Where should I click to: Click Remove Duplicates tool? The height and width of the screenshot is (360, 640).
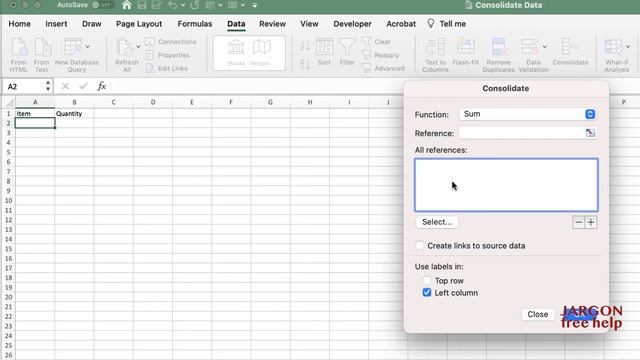[x=498, y=55]
